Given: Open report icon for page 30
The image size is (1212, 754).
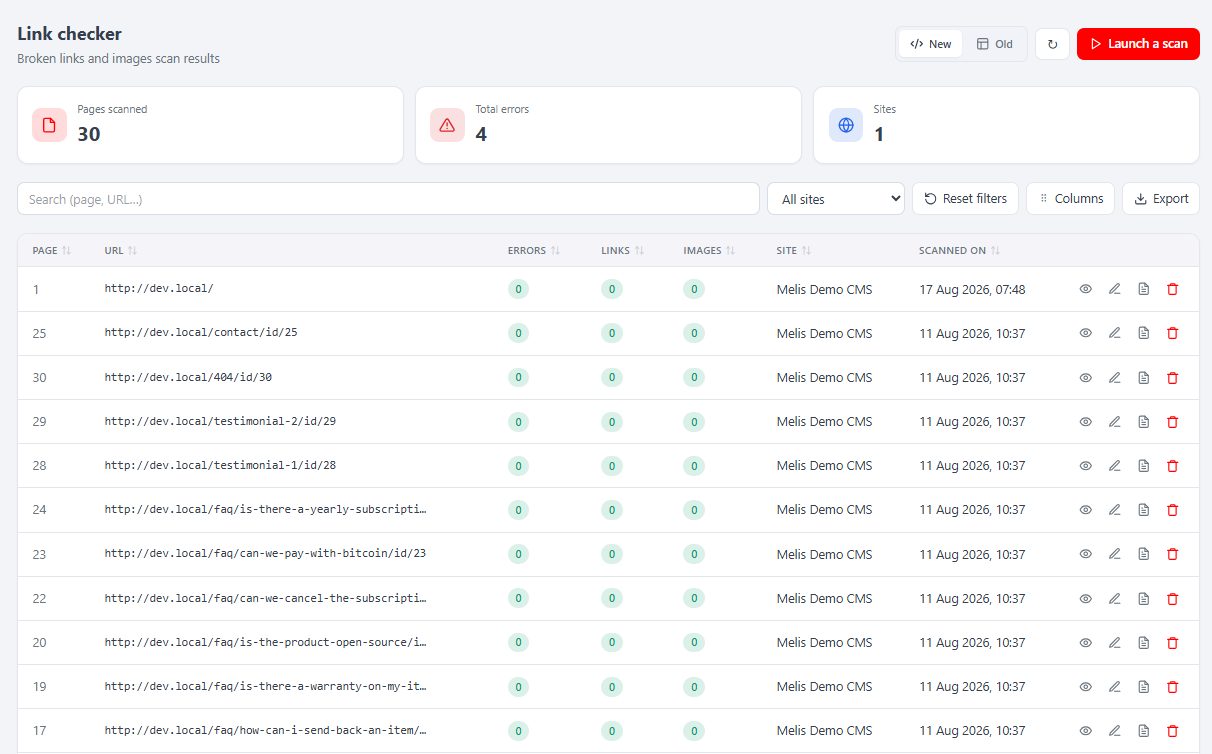Looking at the screenshot, I should pyautogui.click(x=1144, y=378).
